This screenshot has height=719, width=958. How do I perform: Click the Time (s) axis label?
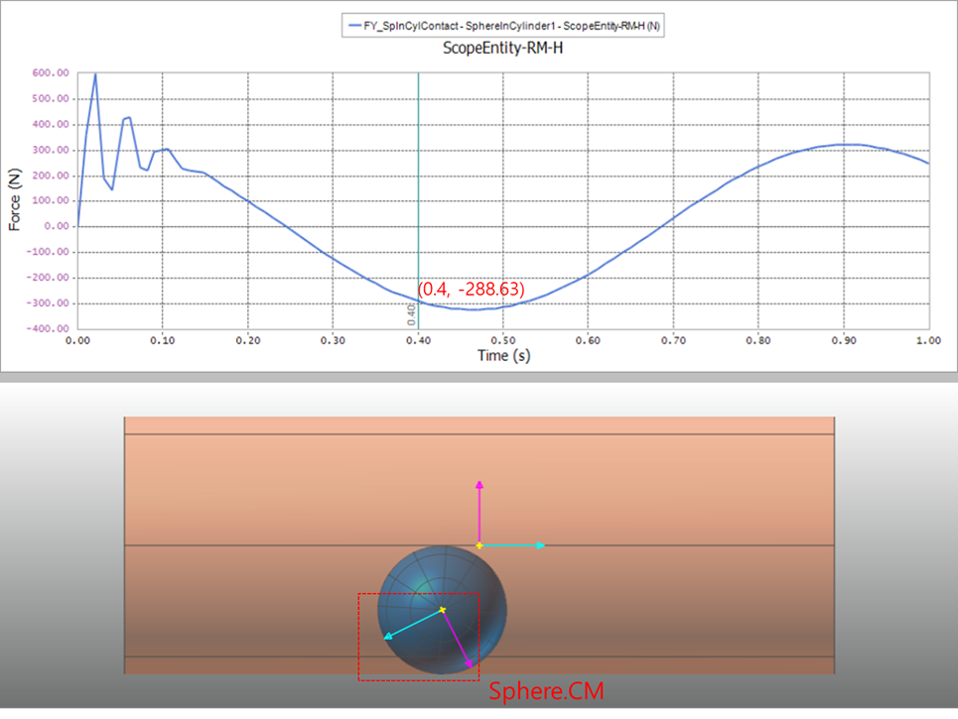[x=502, y=355]
